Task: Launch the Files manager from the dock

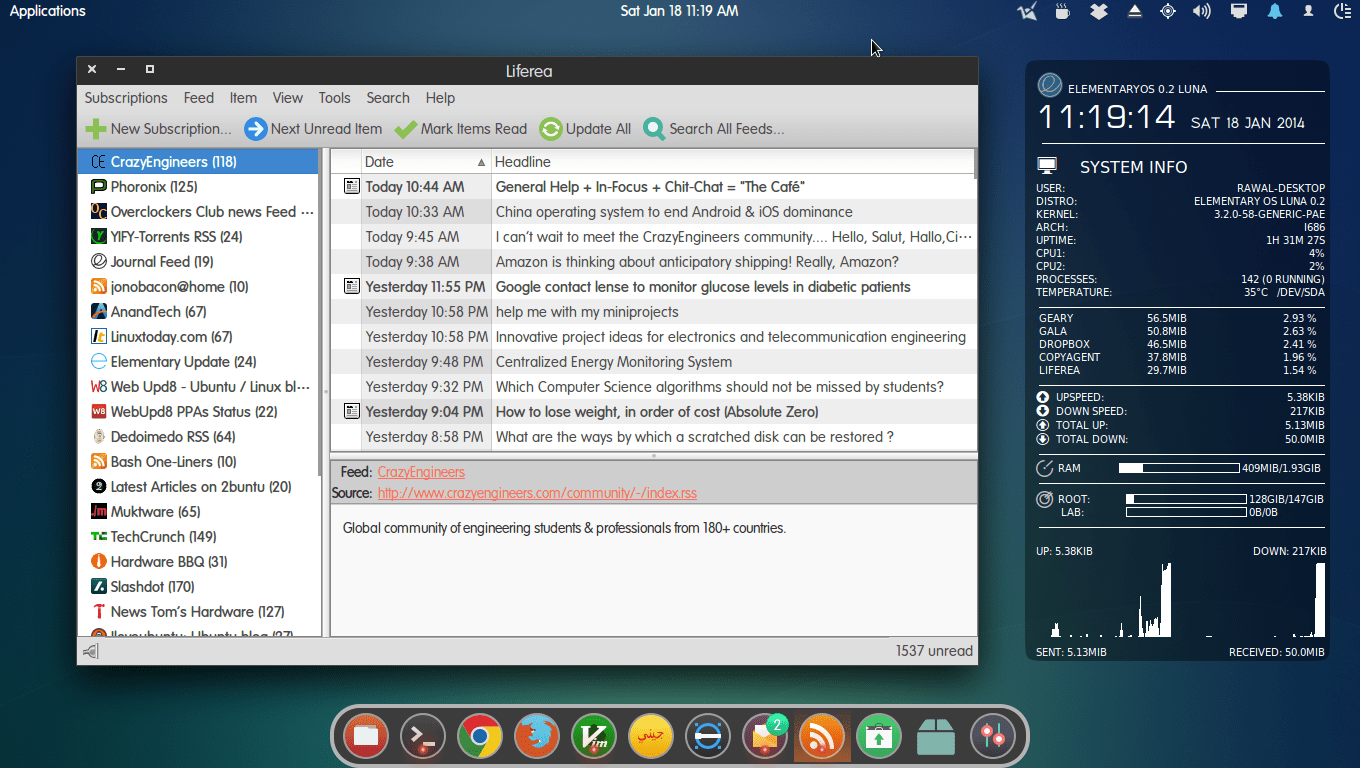Action: [366, 738]
